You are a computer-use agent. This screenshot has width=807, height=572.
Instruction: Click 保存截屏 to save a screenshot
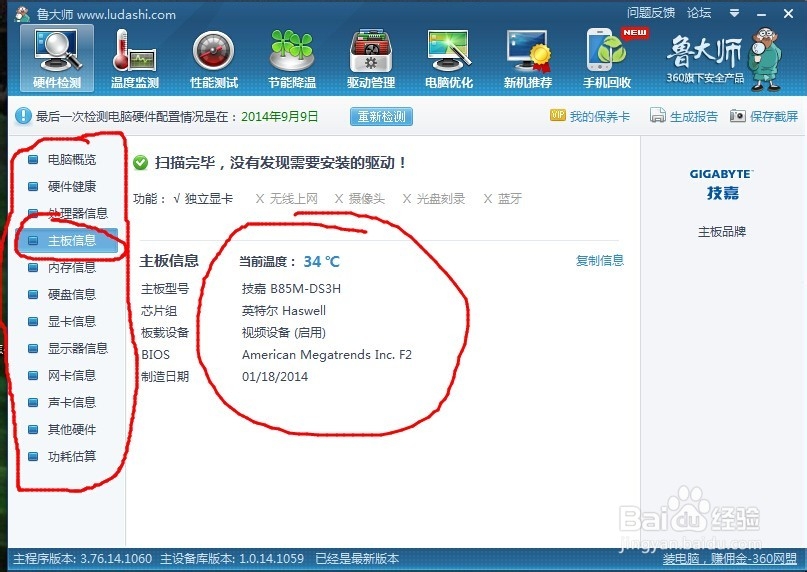point(774,116)
